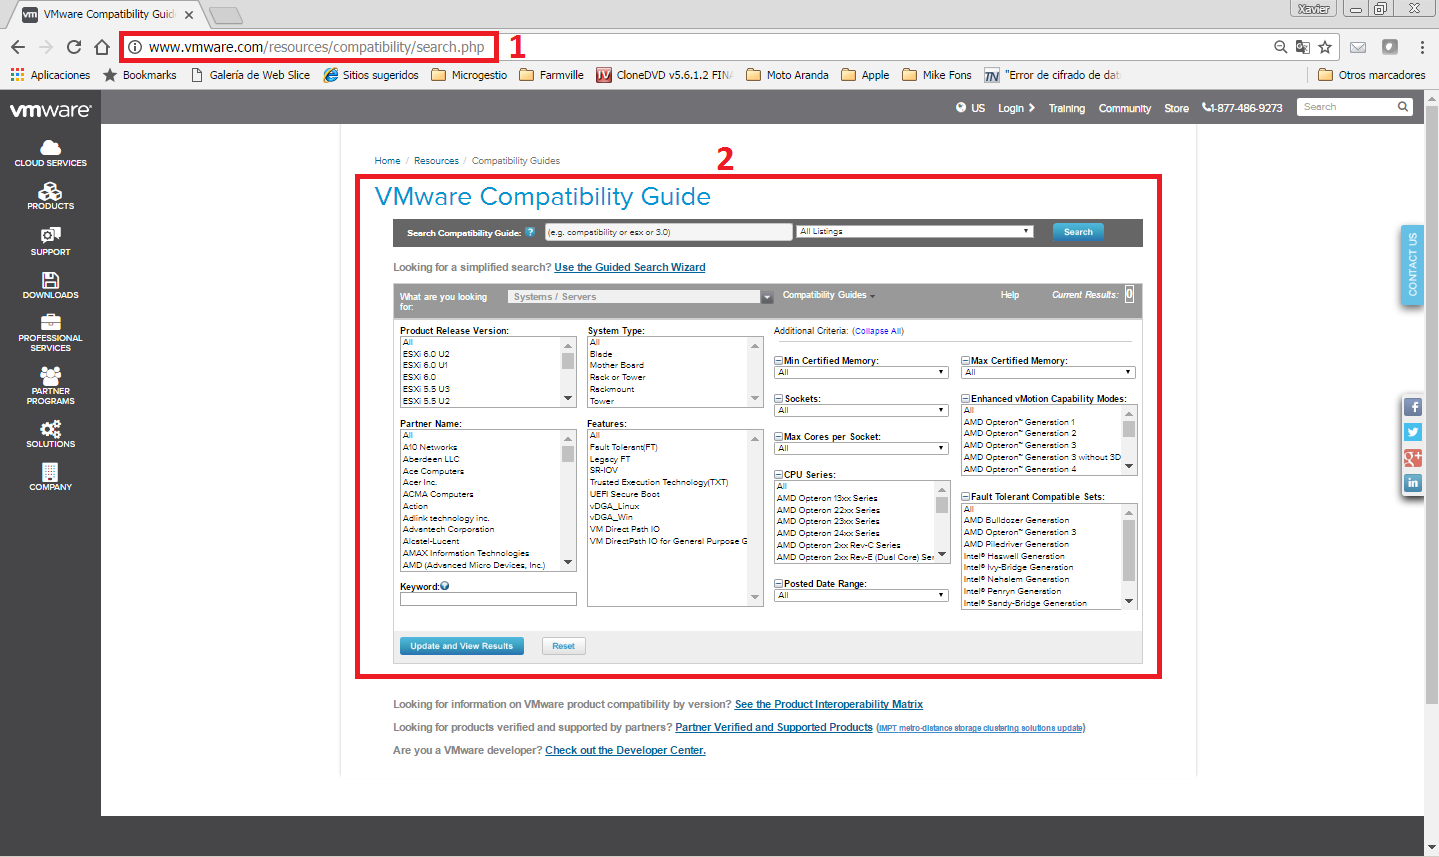
Task: Click the Partner Name list scrollbar
Action: tap(568, 500)
